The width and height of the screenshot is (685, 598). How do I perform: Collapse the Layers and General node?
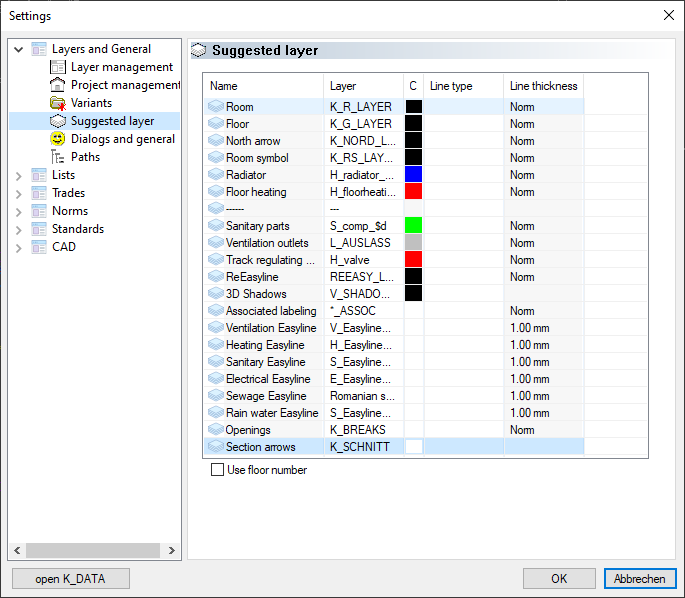point(18,49)
